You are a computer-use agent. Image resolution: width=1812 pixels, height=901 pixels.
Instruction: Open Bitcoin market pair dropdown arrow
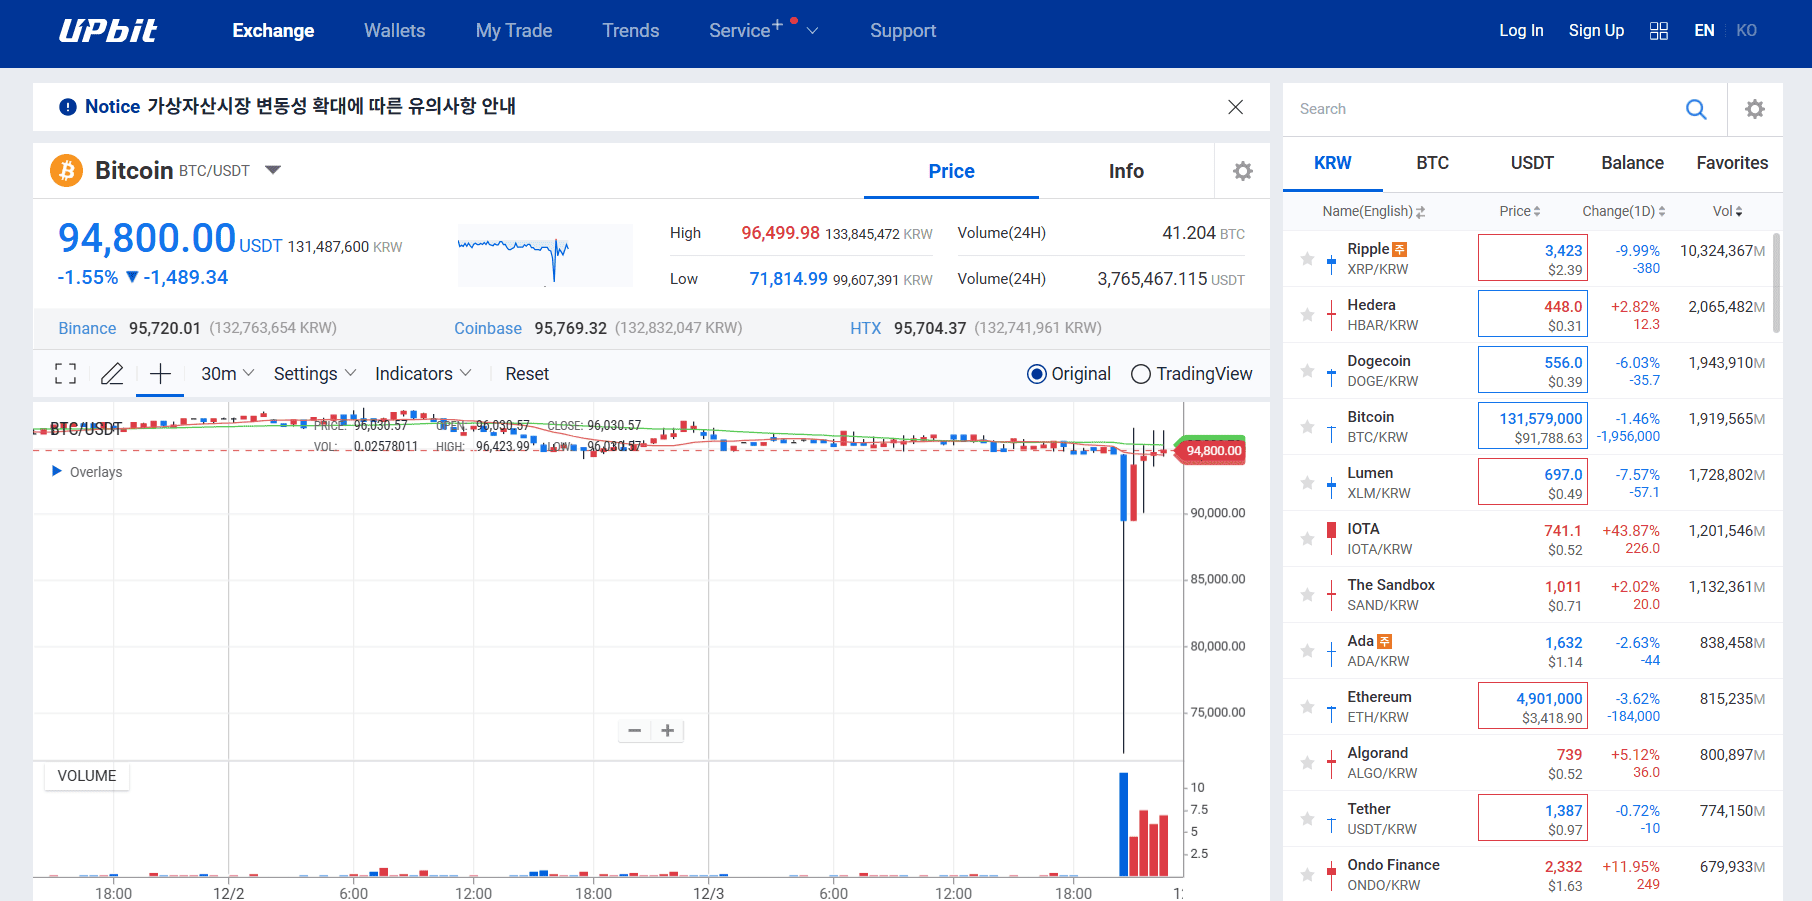(x=273, y=170)
